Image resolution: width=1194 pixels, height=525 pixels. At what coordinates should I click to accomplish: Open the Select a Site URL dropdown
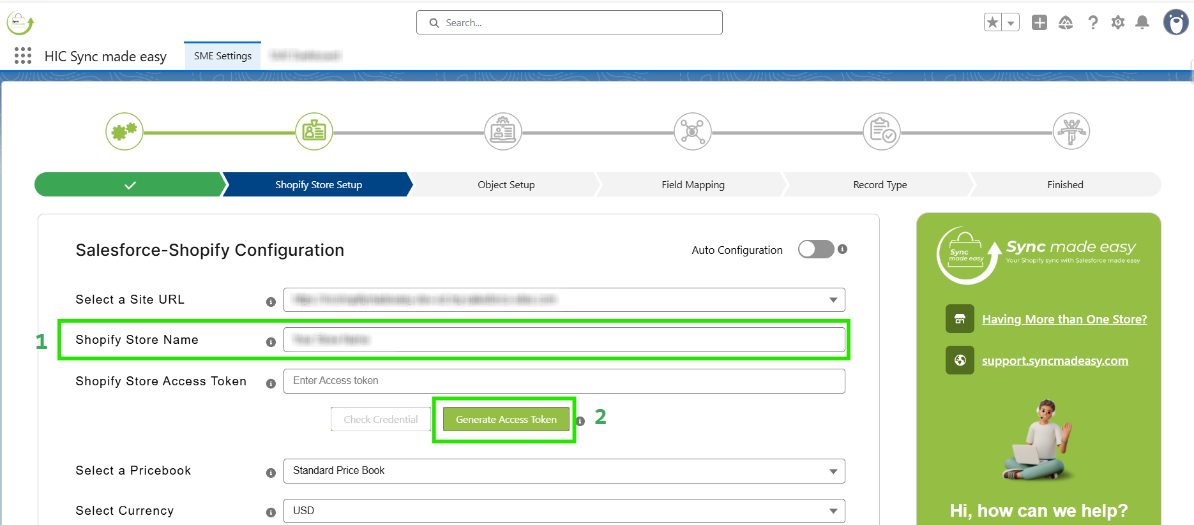click(x=564, y=299)
